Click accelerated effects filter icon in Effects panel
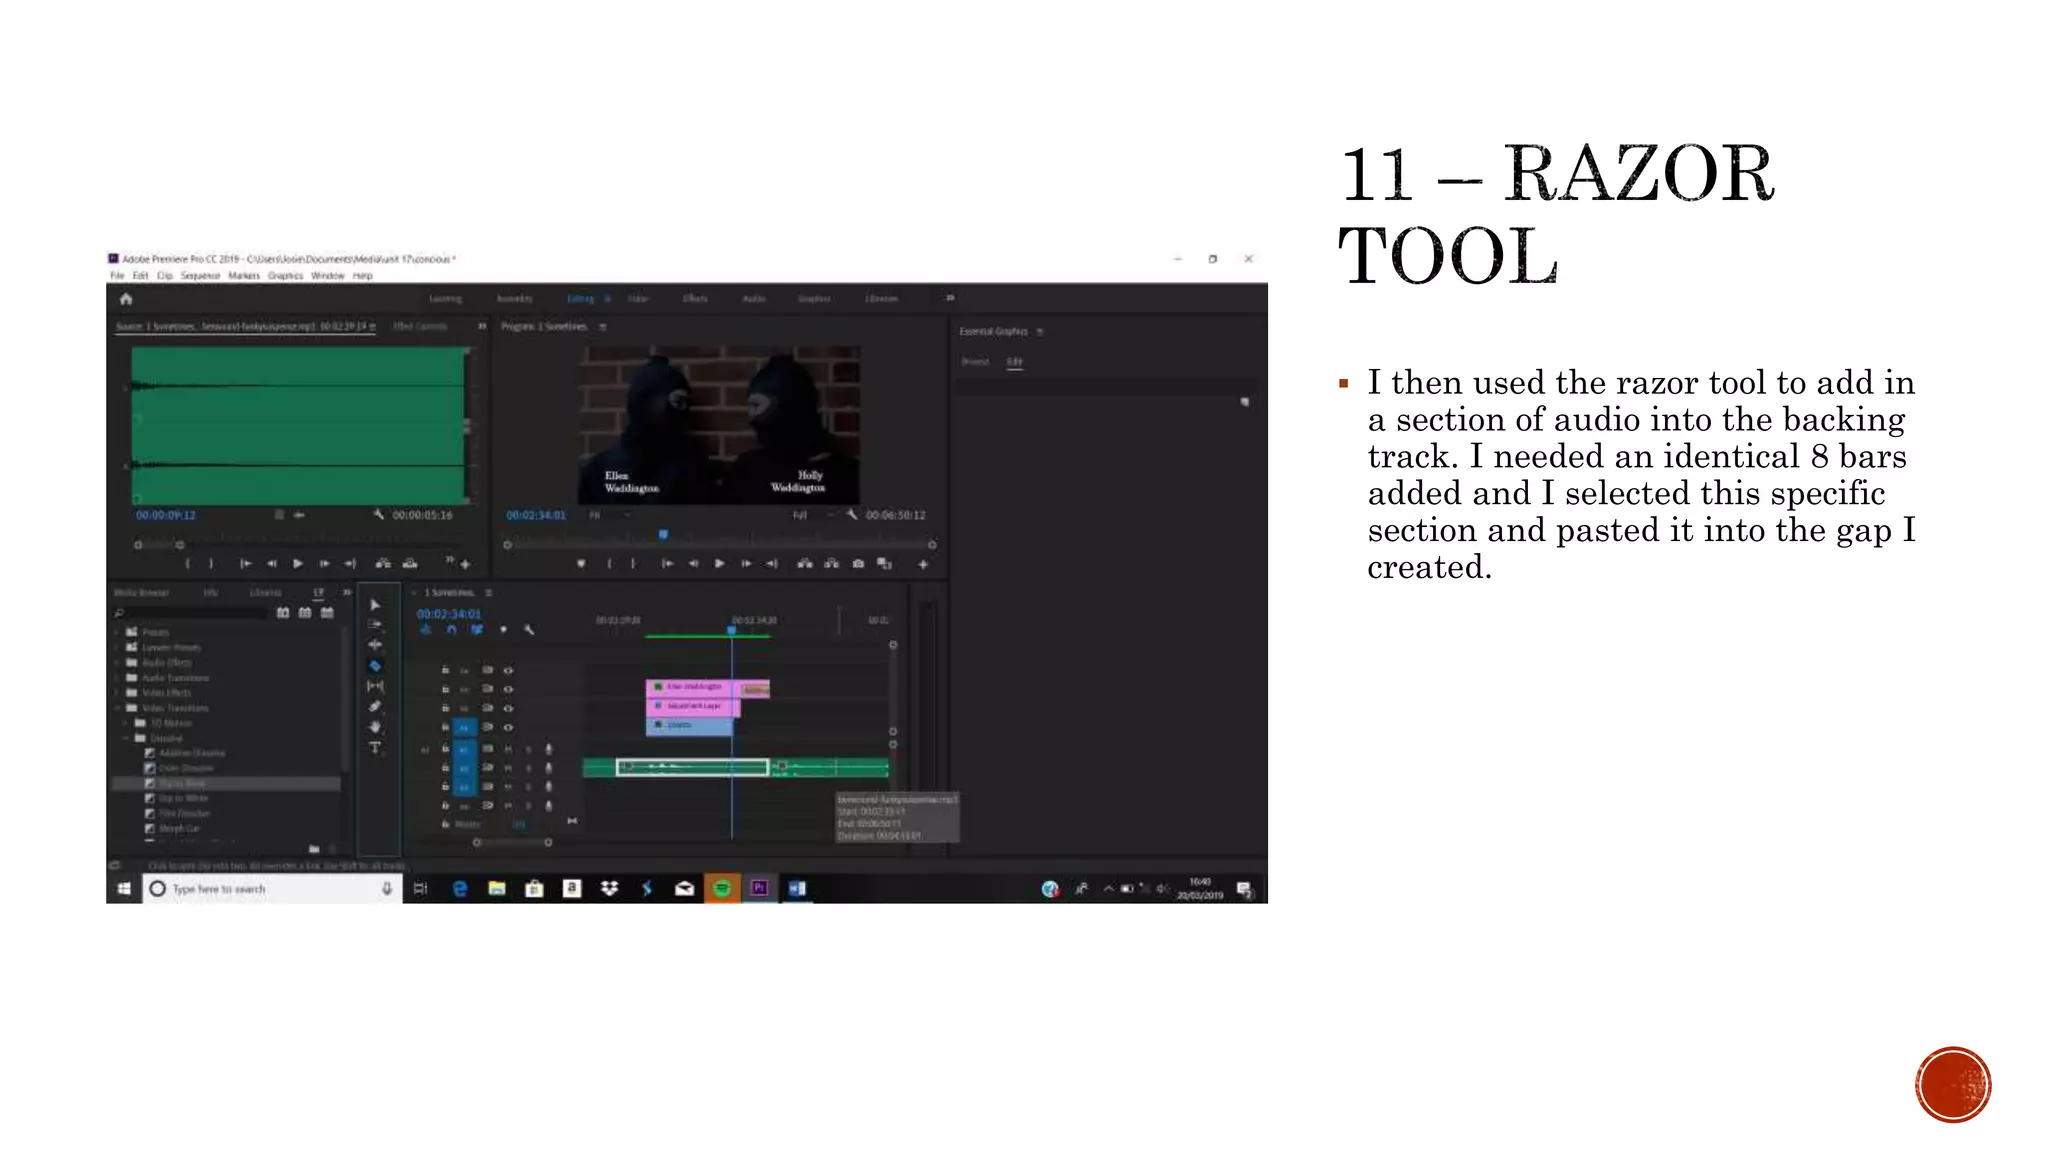Viewport: 2048px width, 1152px height. [x=283, y=613]
